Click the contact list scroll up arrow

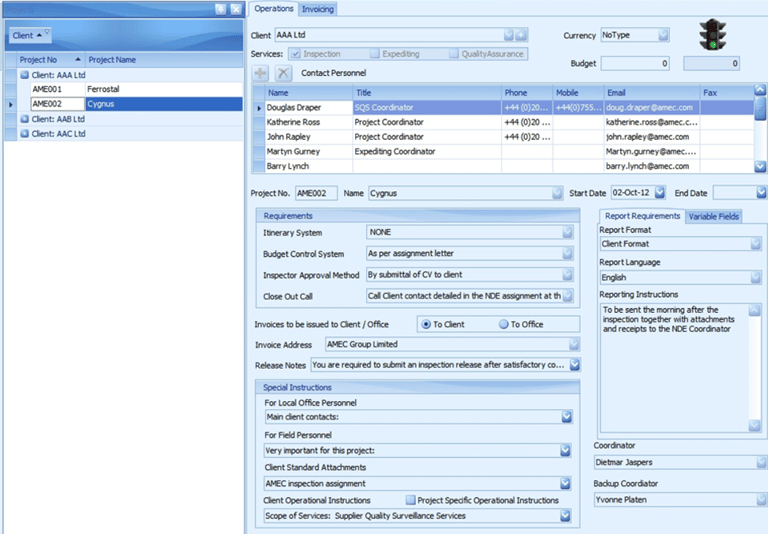[760, 90]
